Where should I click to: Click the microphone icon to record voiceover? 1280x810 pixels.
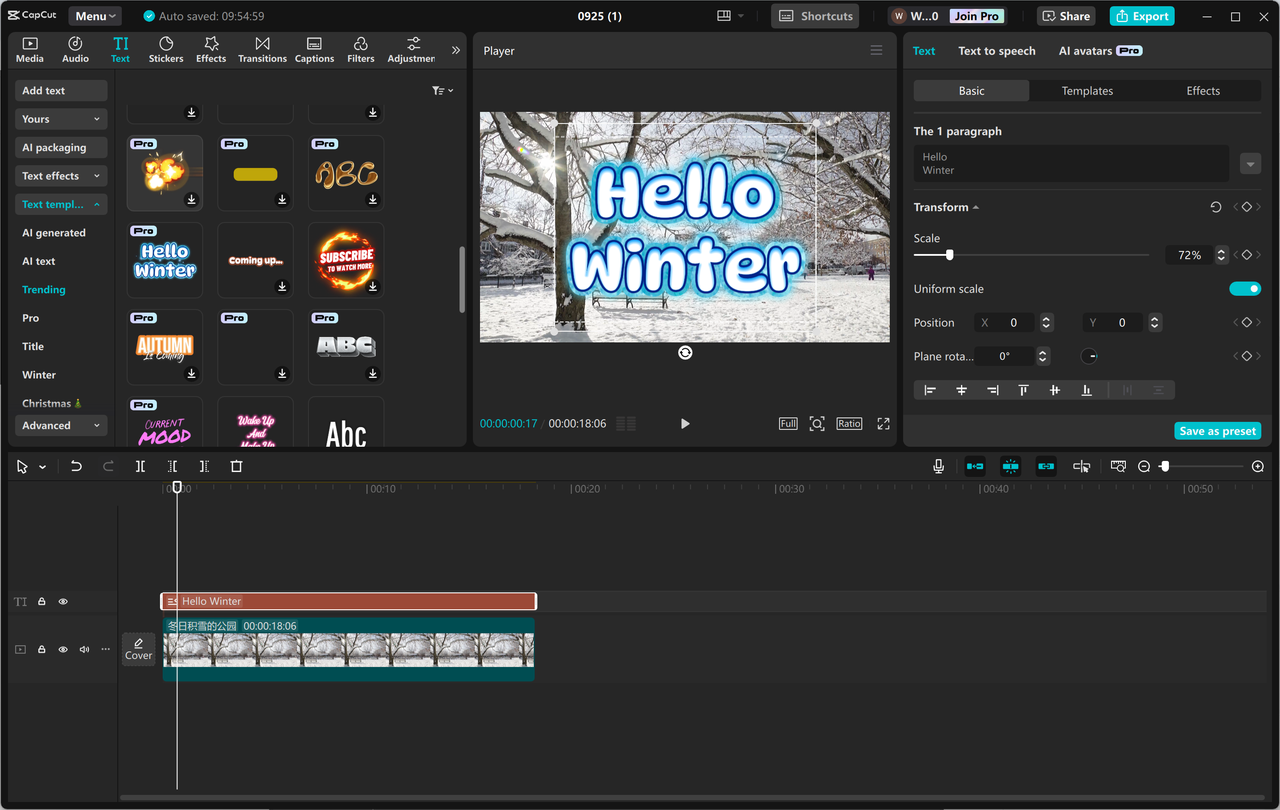(938, 466)
